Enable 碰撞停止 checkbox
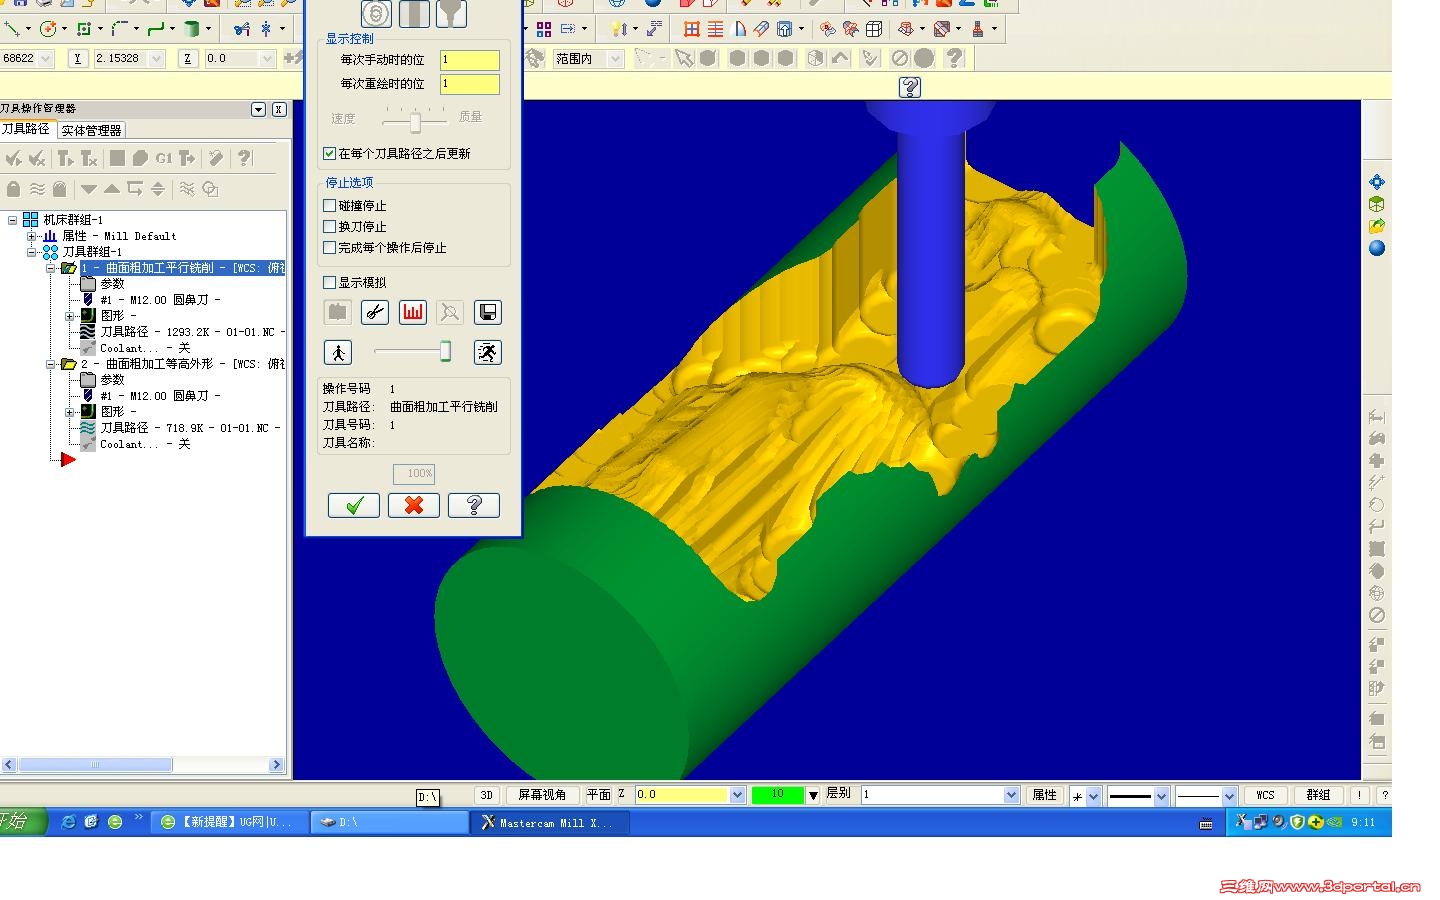1440x900 pixels. 329,206
